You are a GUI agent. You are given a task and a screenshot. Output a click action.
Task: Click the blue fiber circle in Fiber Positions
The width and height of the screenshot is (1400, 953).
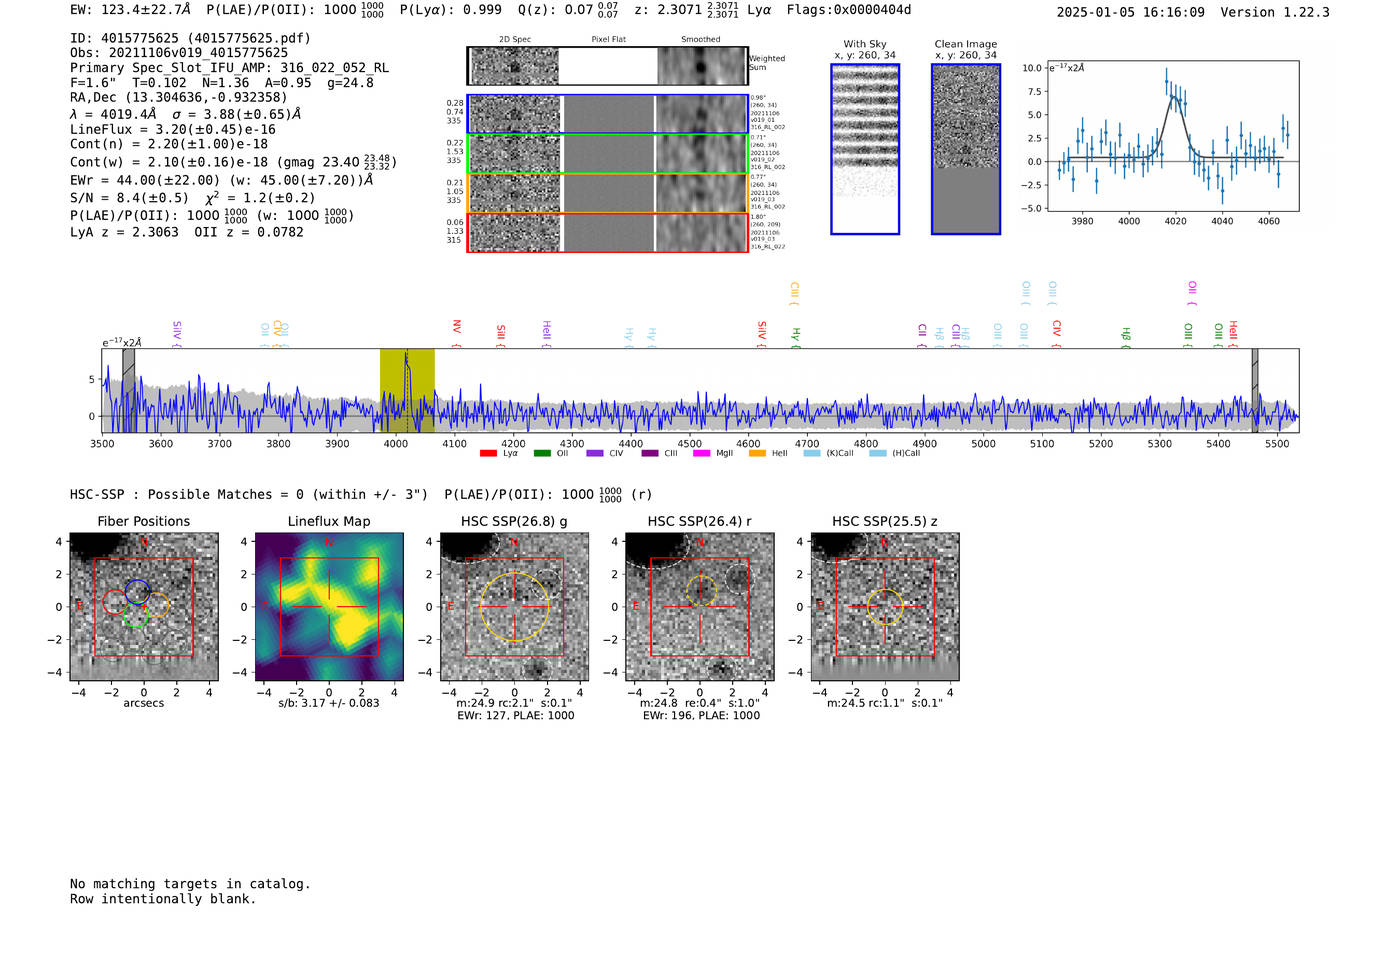pos(137,591)
